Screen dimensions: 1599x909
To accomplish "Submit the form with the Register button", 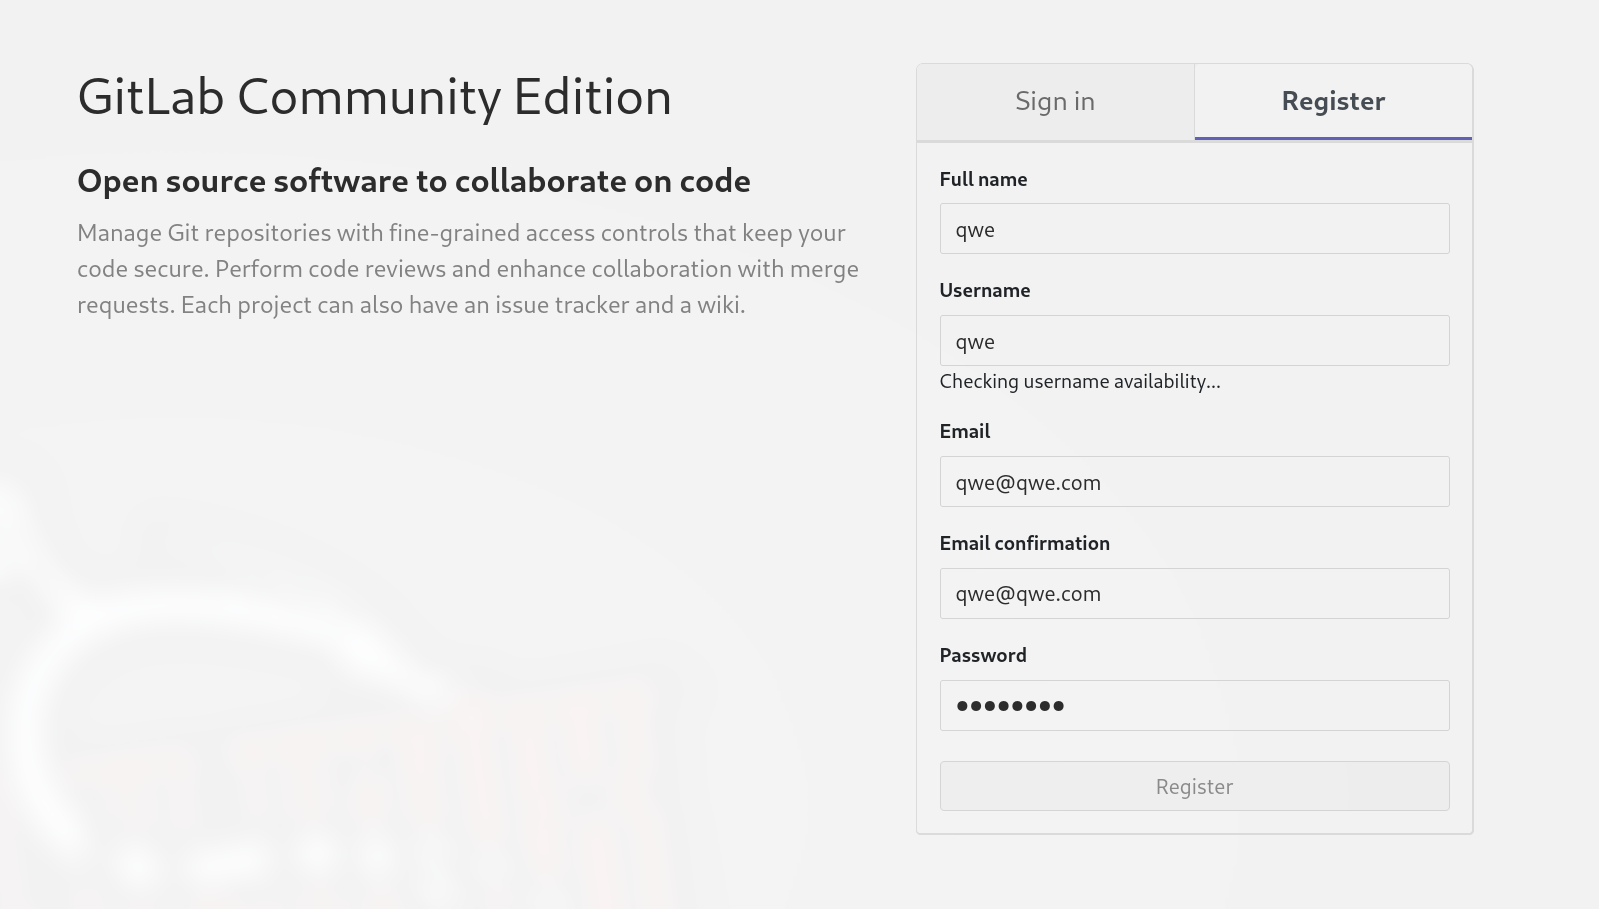I will [x=1194, y=786].
